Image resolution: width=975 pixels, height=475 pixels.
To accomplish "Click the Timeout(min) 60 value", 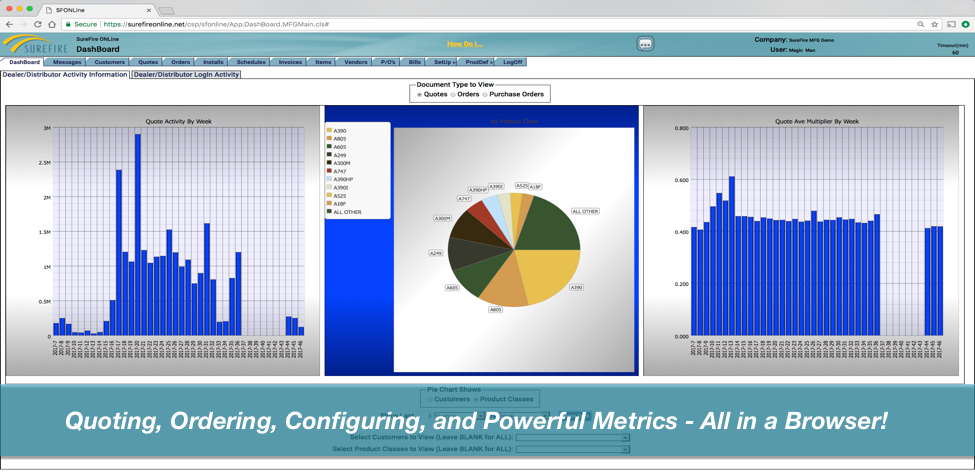I will (x=955, y=52).
